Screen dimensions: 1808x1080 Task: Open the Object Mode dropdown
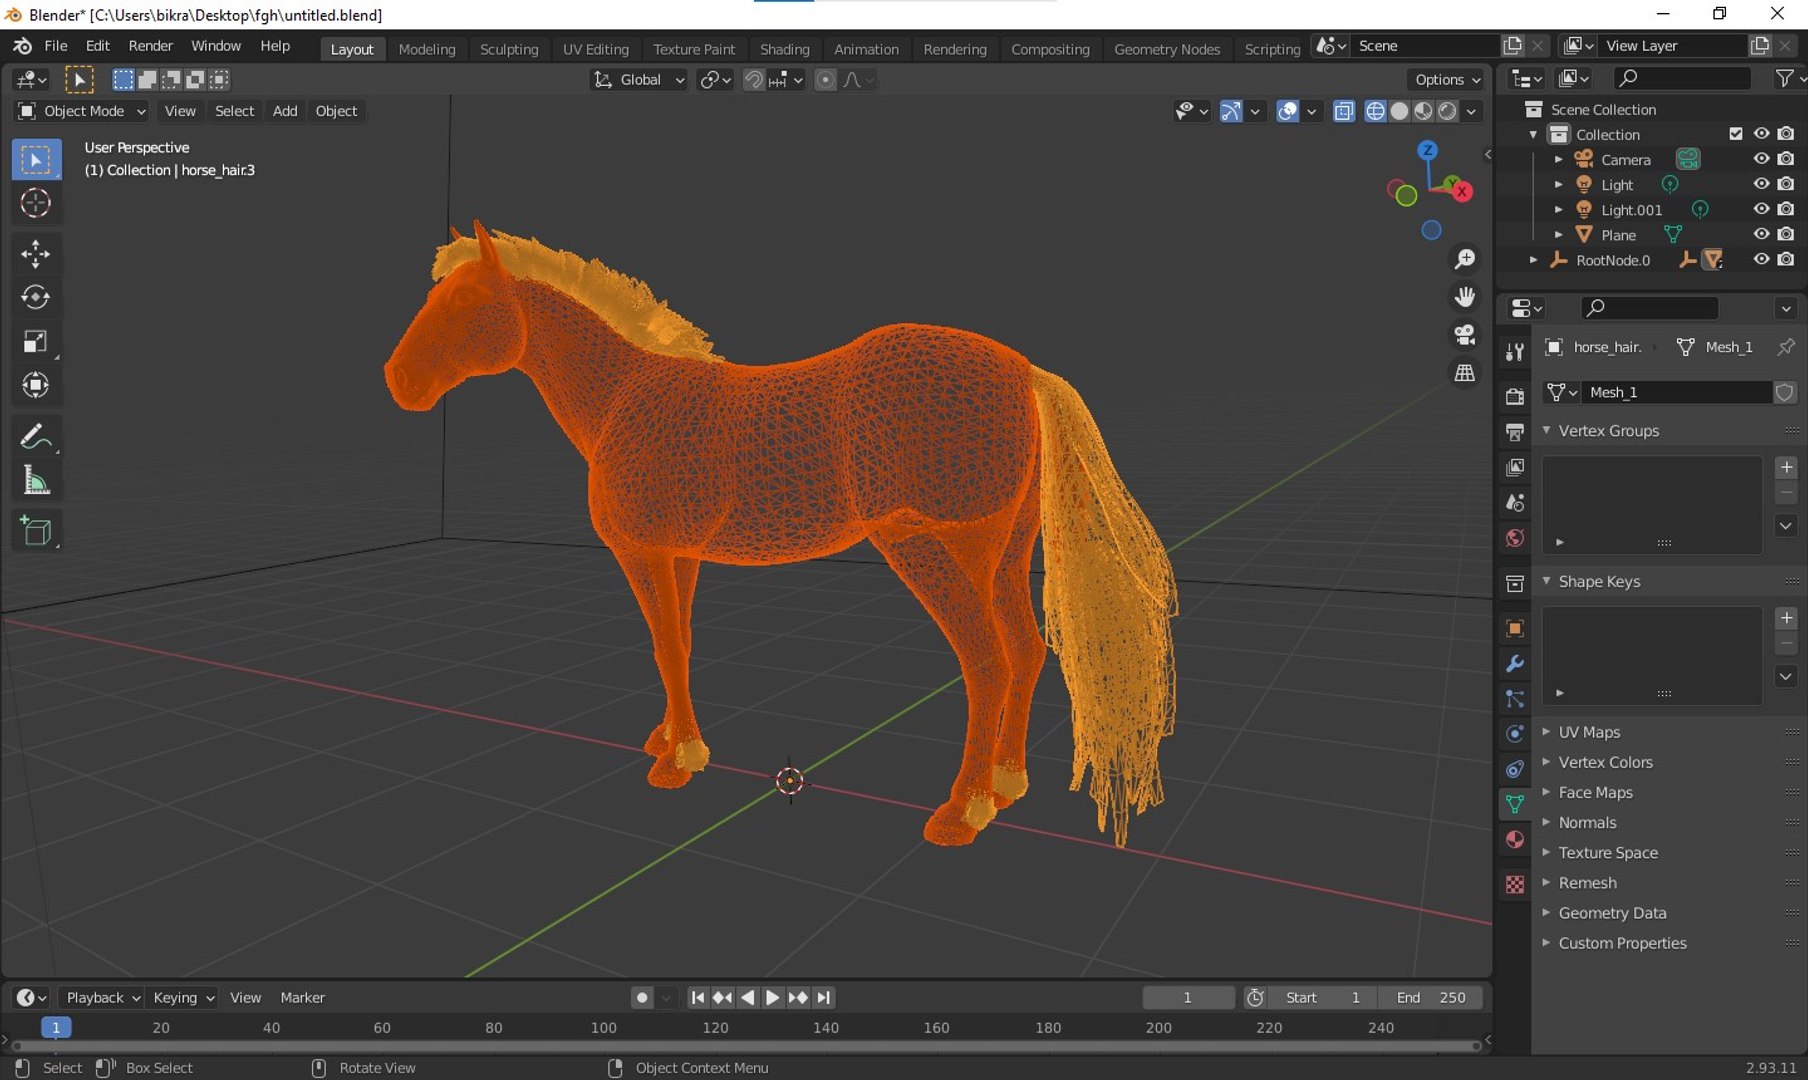tap(82, 111)
